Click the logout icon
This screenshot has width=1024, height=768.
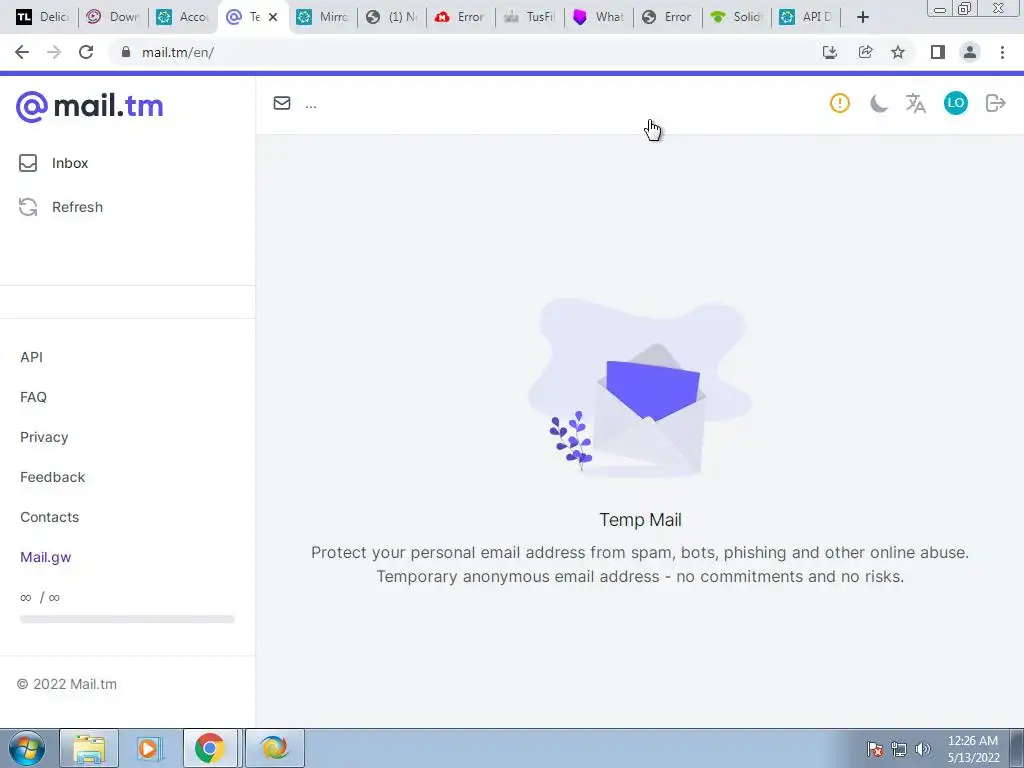click(x=995, y=103)
